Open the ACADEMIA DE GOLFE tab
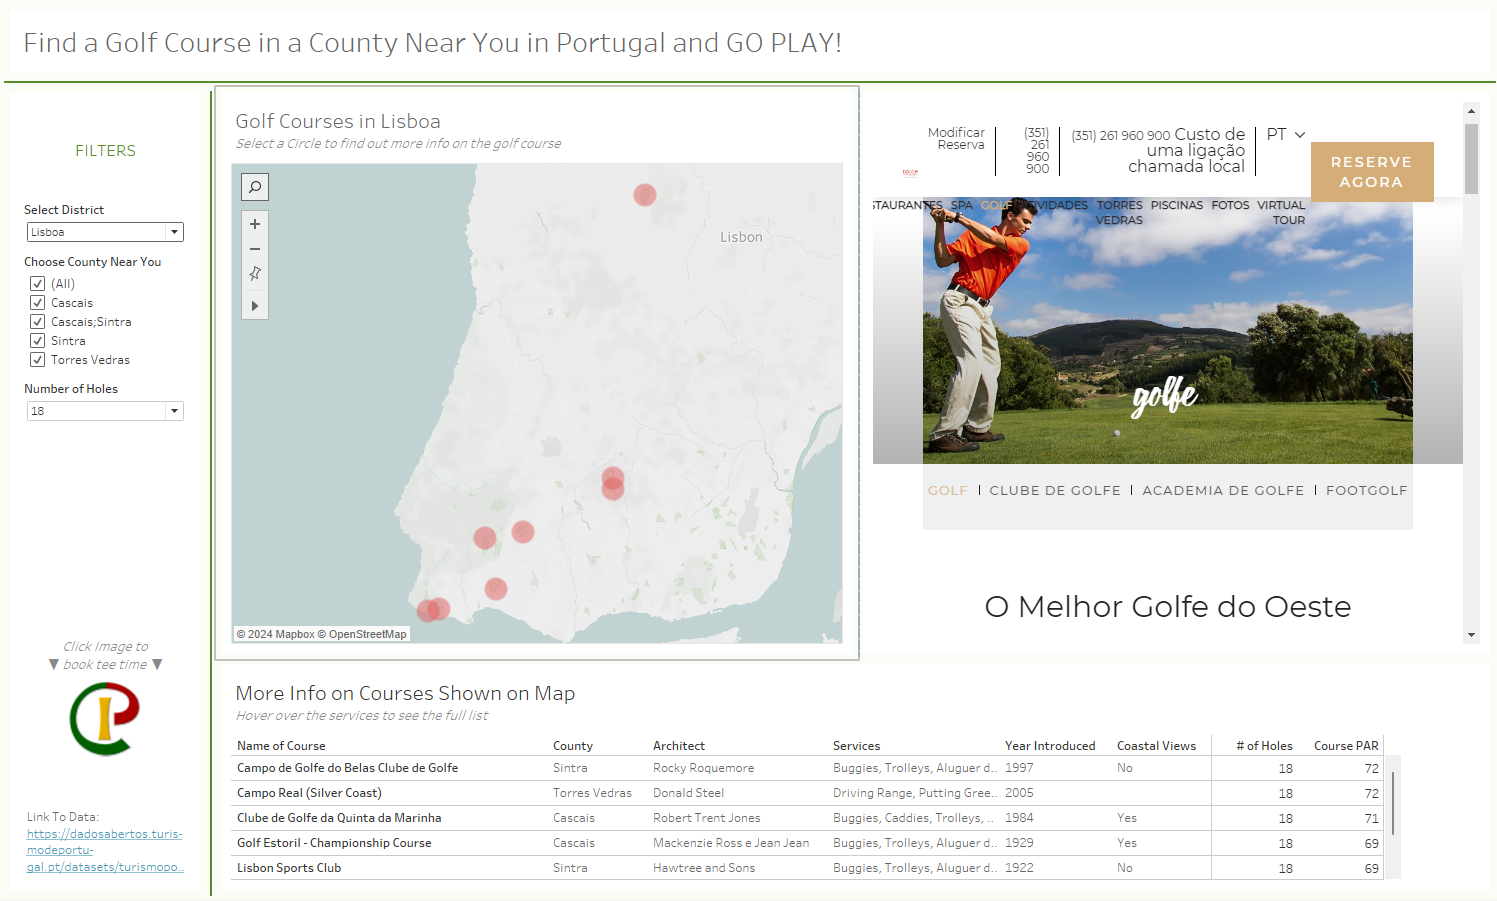This screenshot has height=901, width=1497. pos(1223,491)
